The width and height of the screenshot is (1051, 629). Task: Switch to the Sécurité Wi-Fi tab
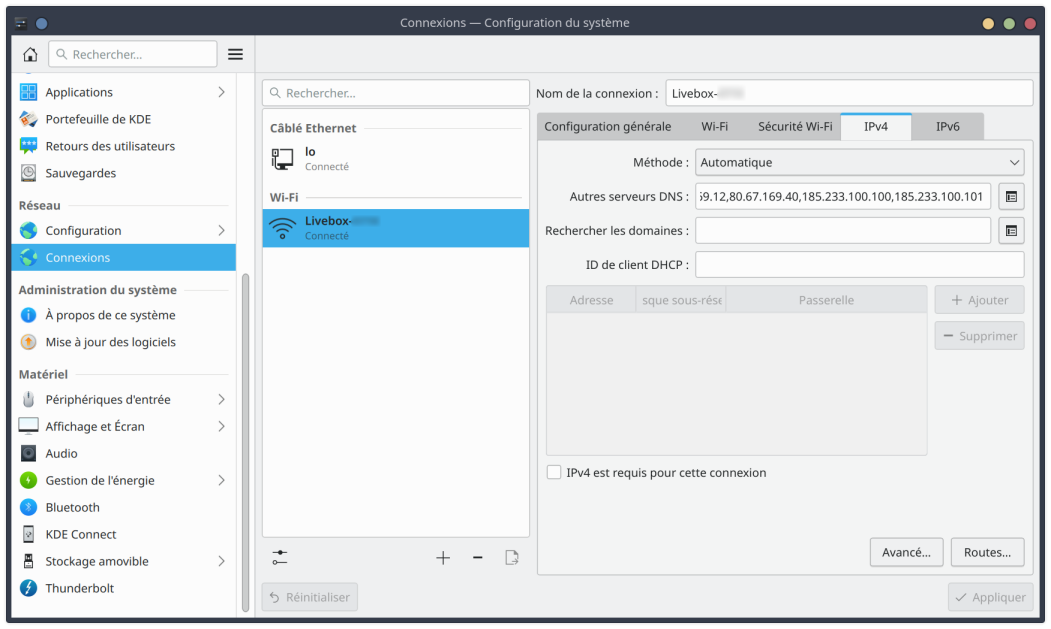click(x=795, y=127)
